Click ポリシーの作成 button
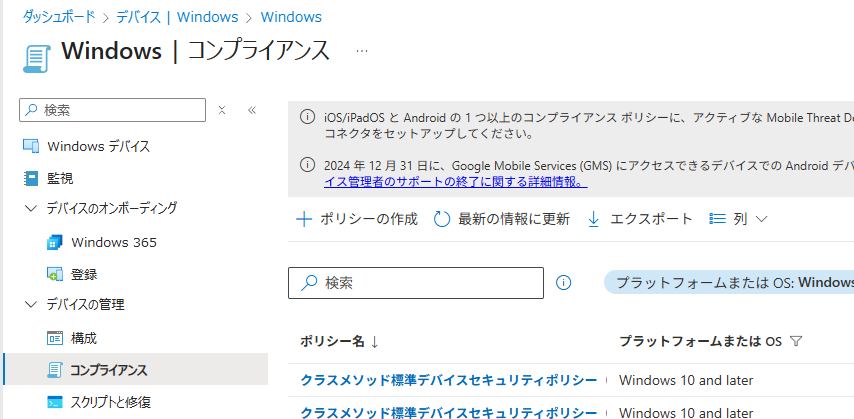Screen dimensions: 854x419 pyautogui.click(x=357, y=219)
